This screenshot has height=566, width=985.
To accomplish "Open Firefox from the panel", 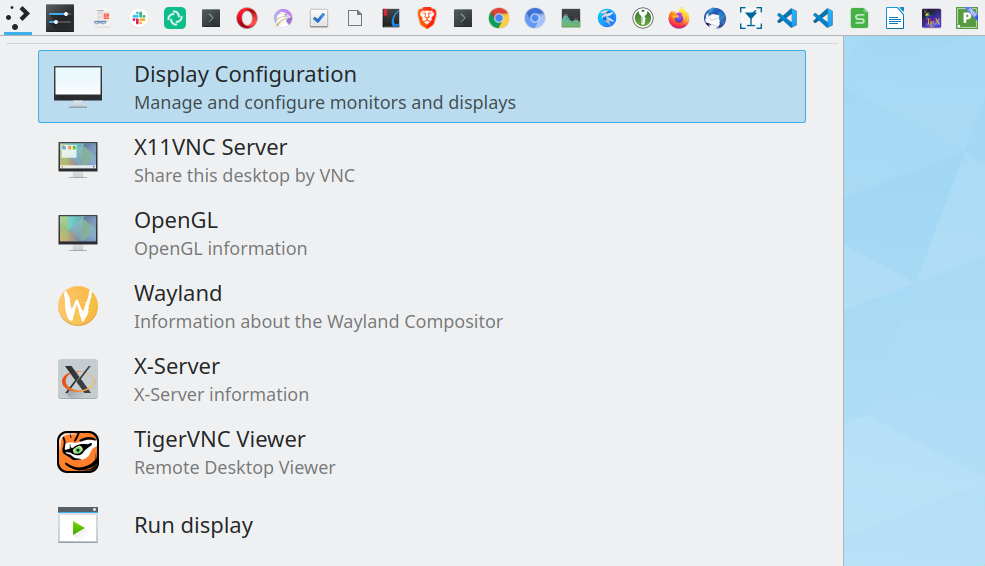I will pos(678,18).
